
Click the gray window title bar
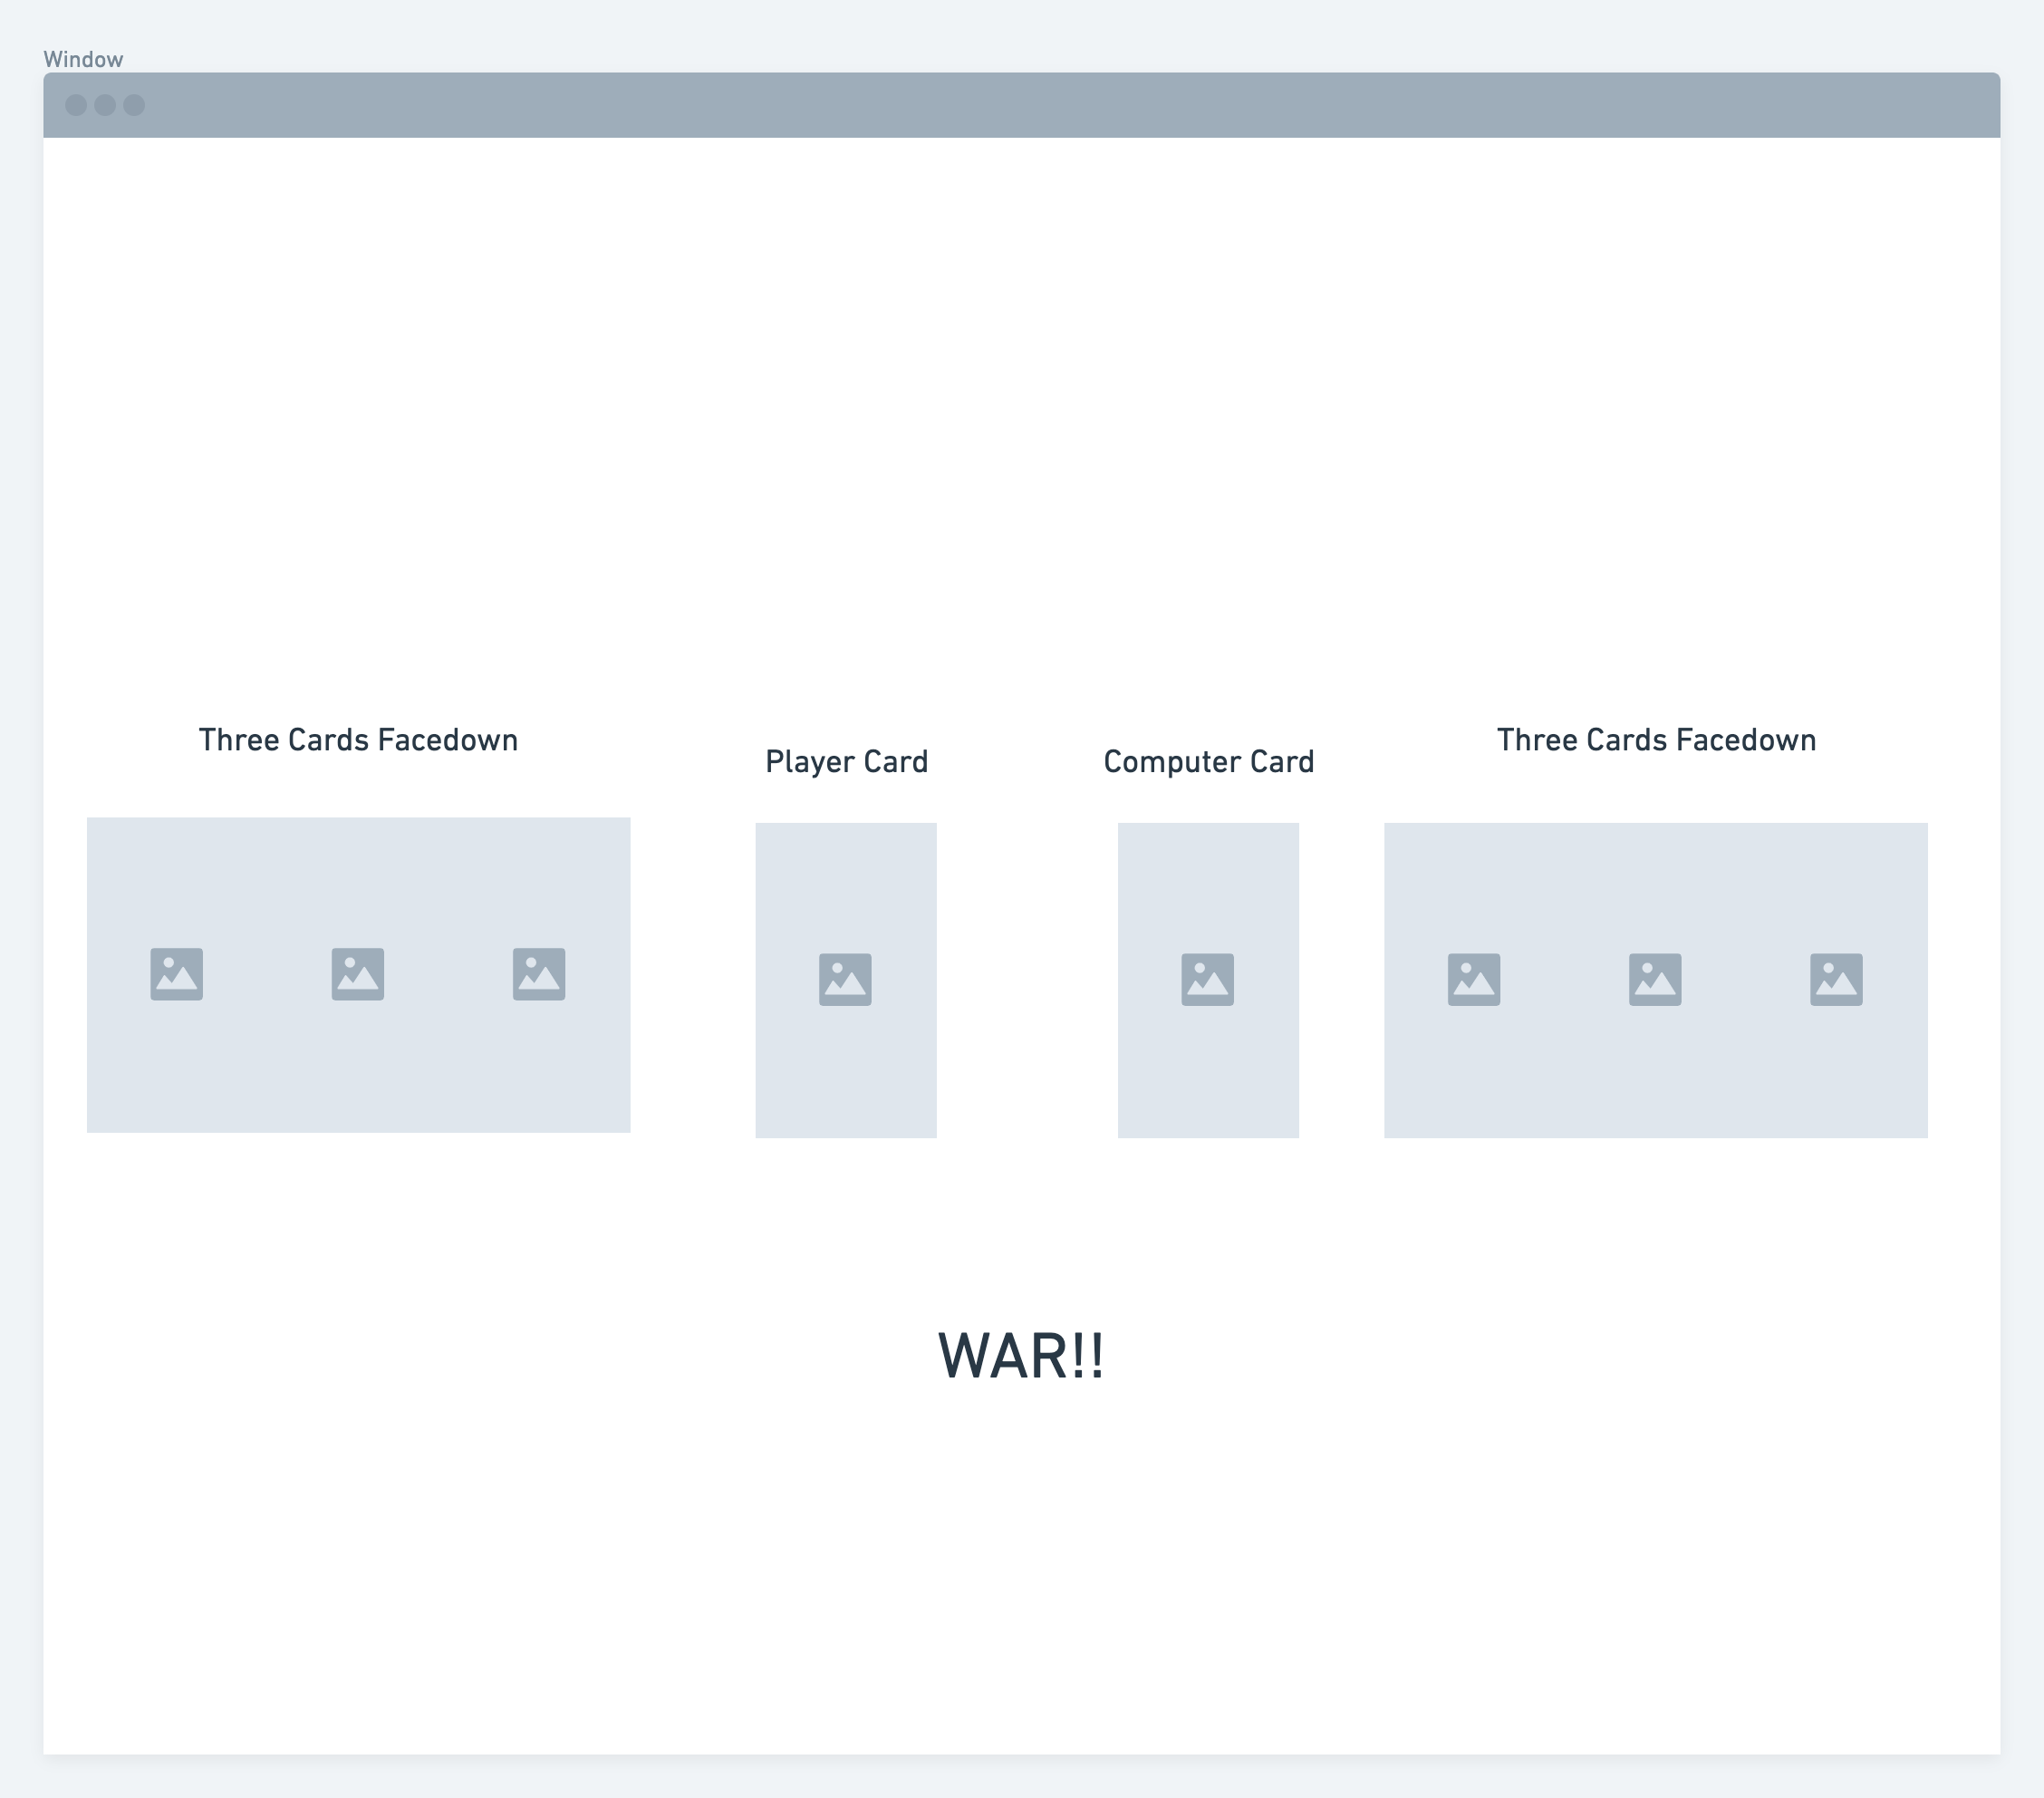tap(1020, 105)
